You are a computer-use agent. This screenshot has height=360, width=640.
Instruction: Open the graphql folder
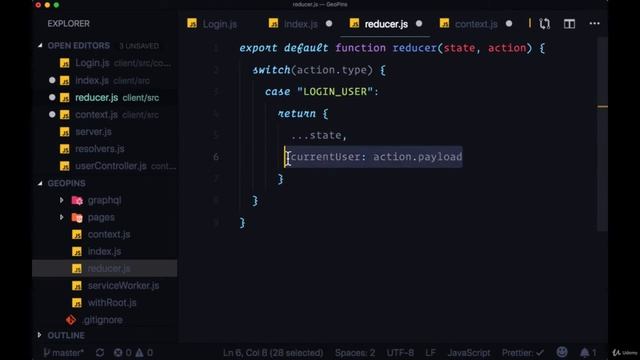pos(104,200)
